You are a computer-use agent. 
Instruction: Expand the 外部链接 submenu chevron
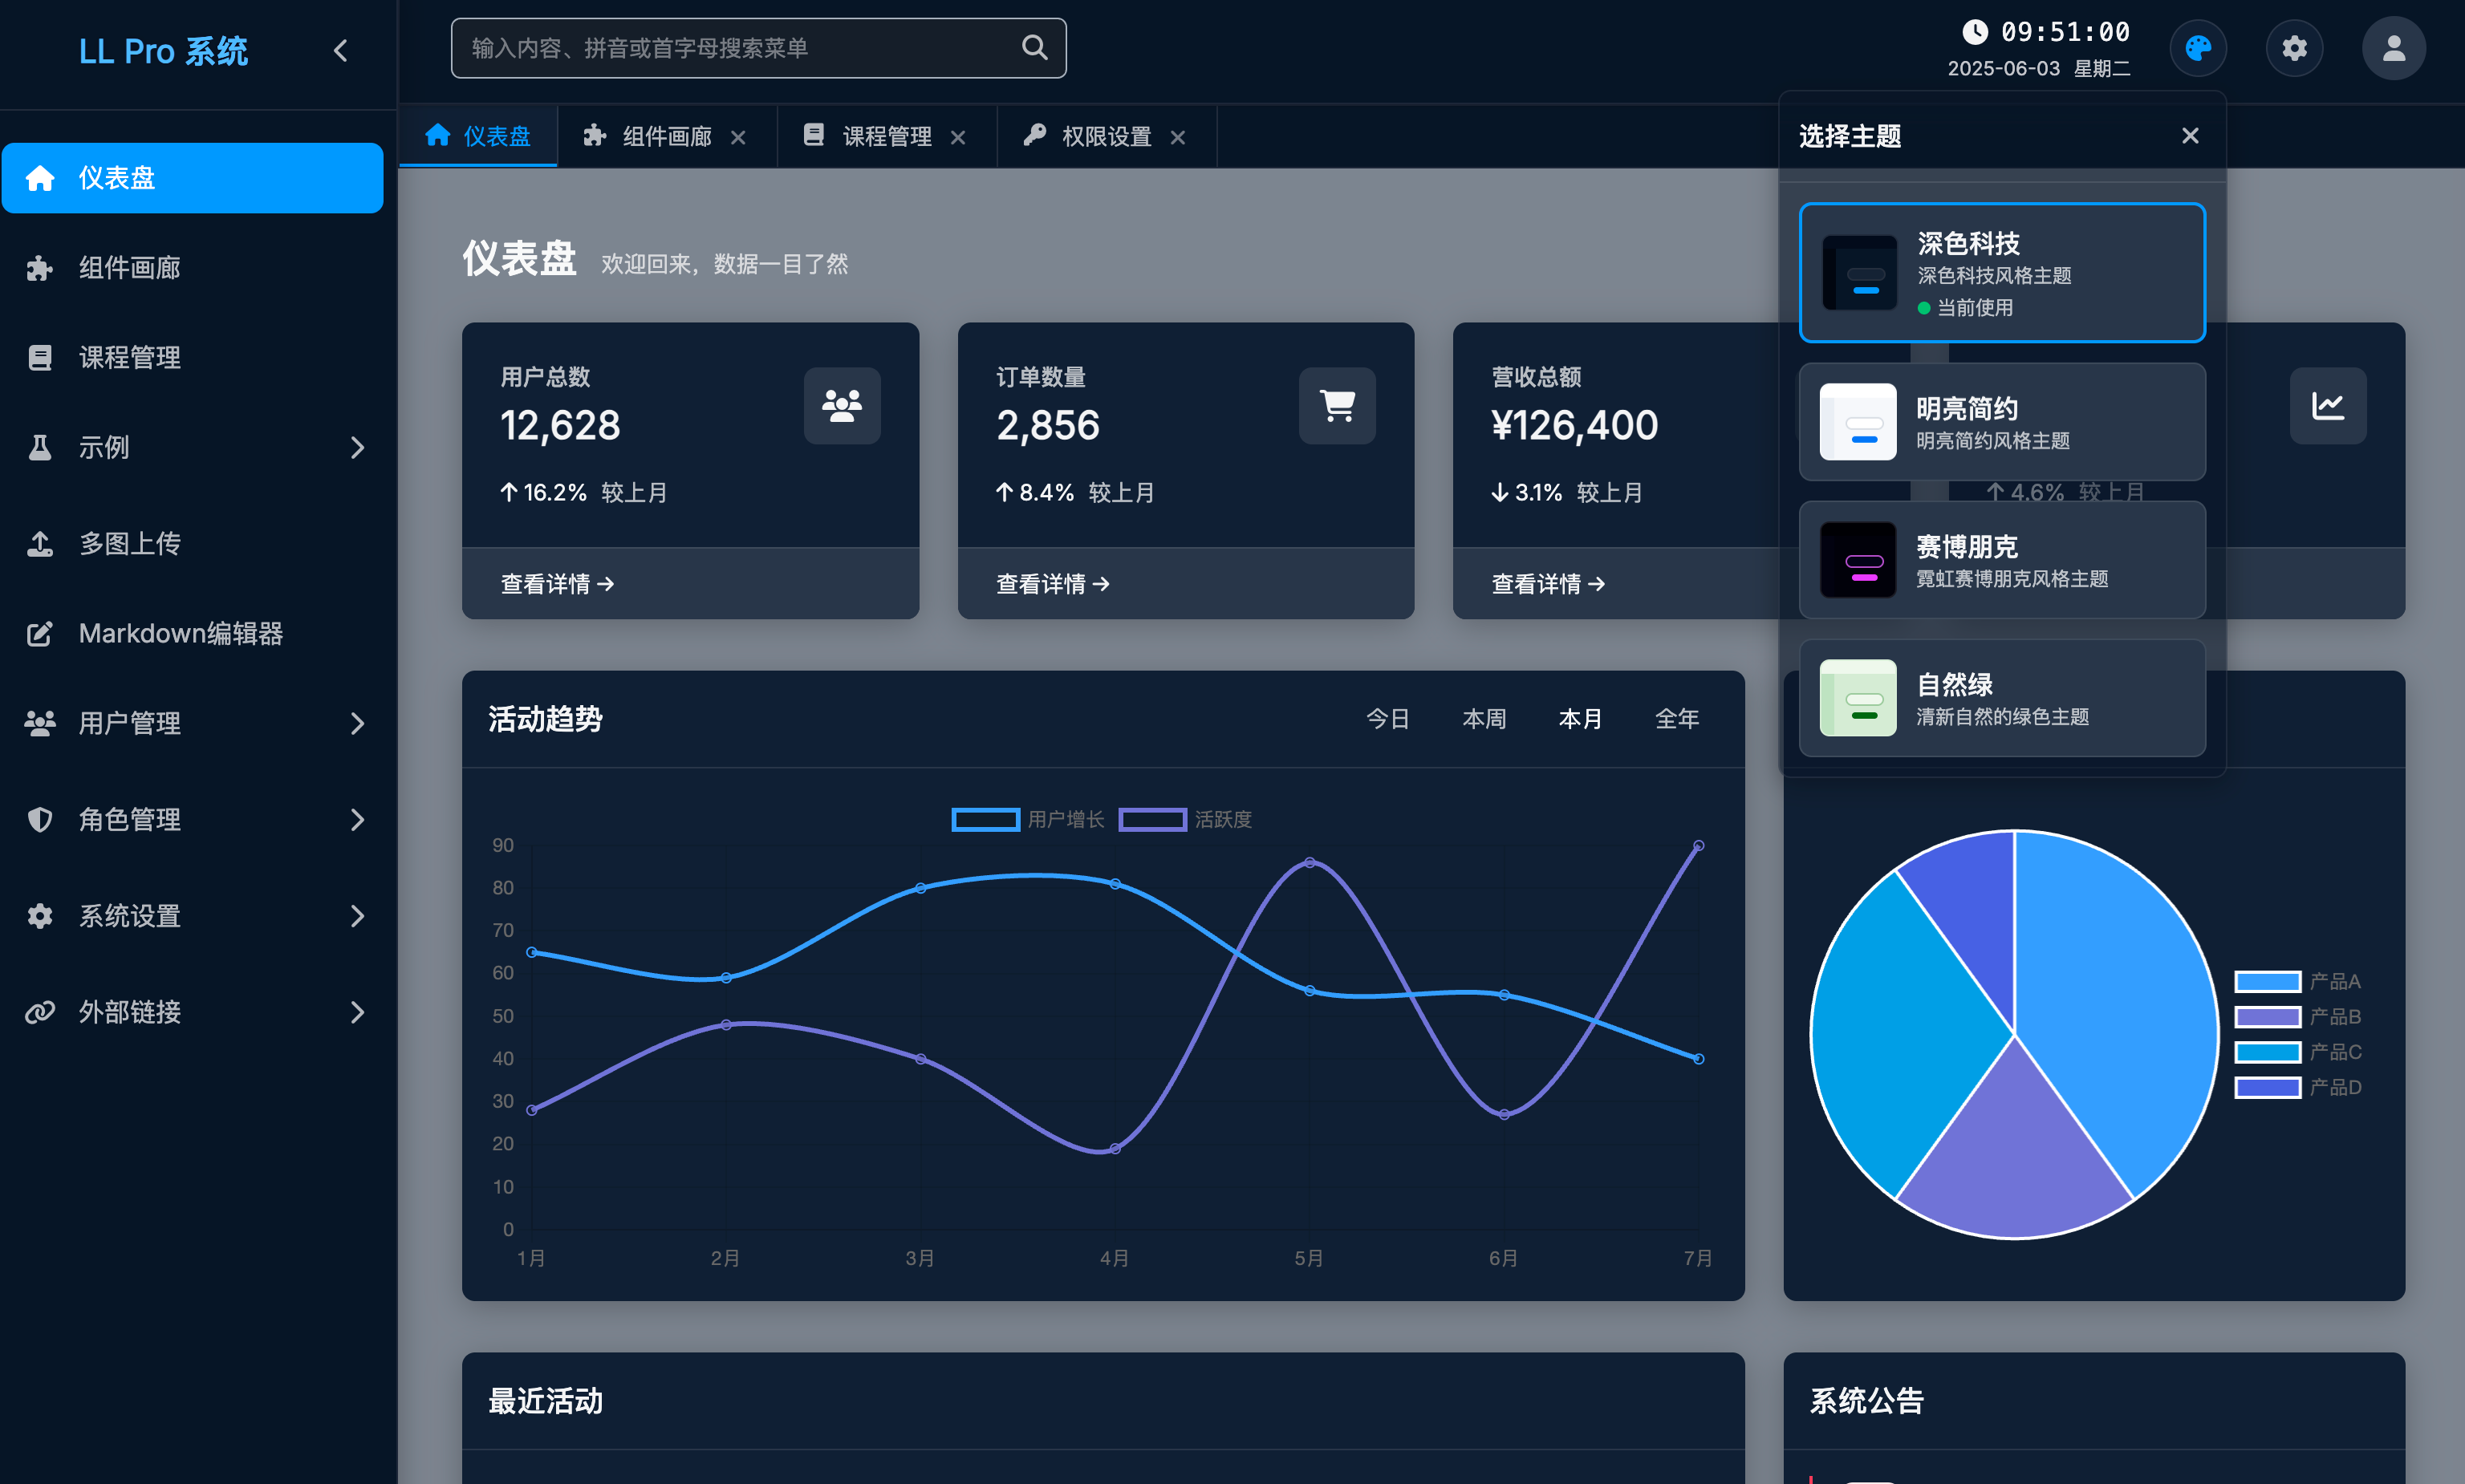point(357,1012)
